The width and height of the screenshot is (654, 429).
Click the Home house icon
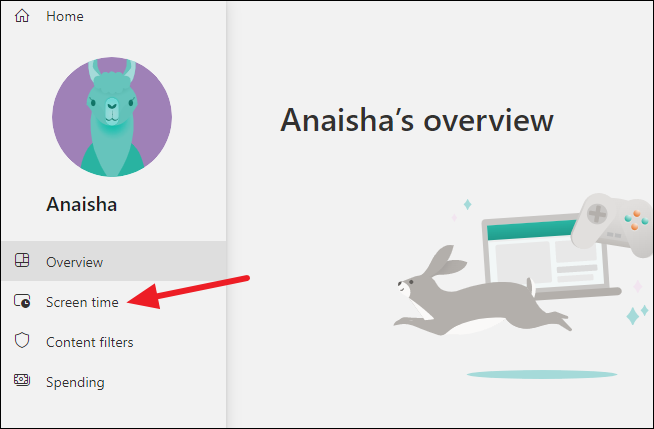[x=22, y=16]
